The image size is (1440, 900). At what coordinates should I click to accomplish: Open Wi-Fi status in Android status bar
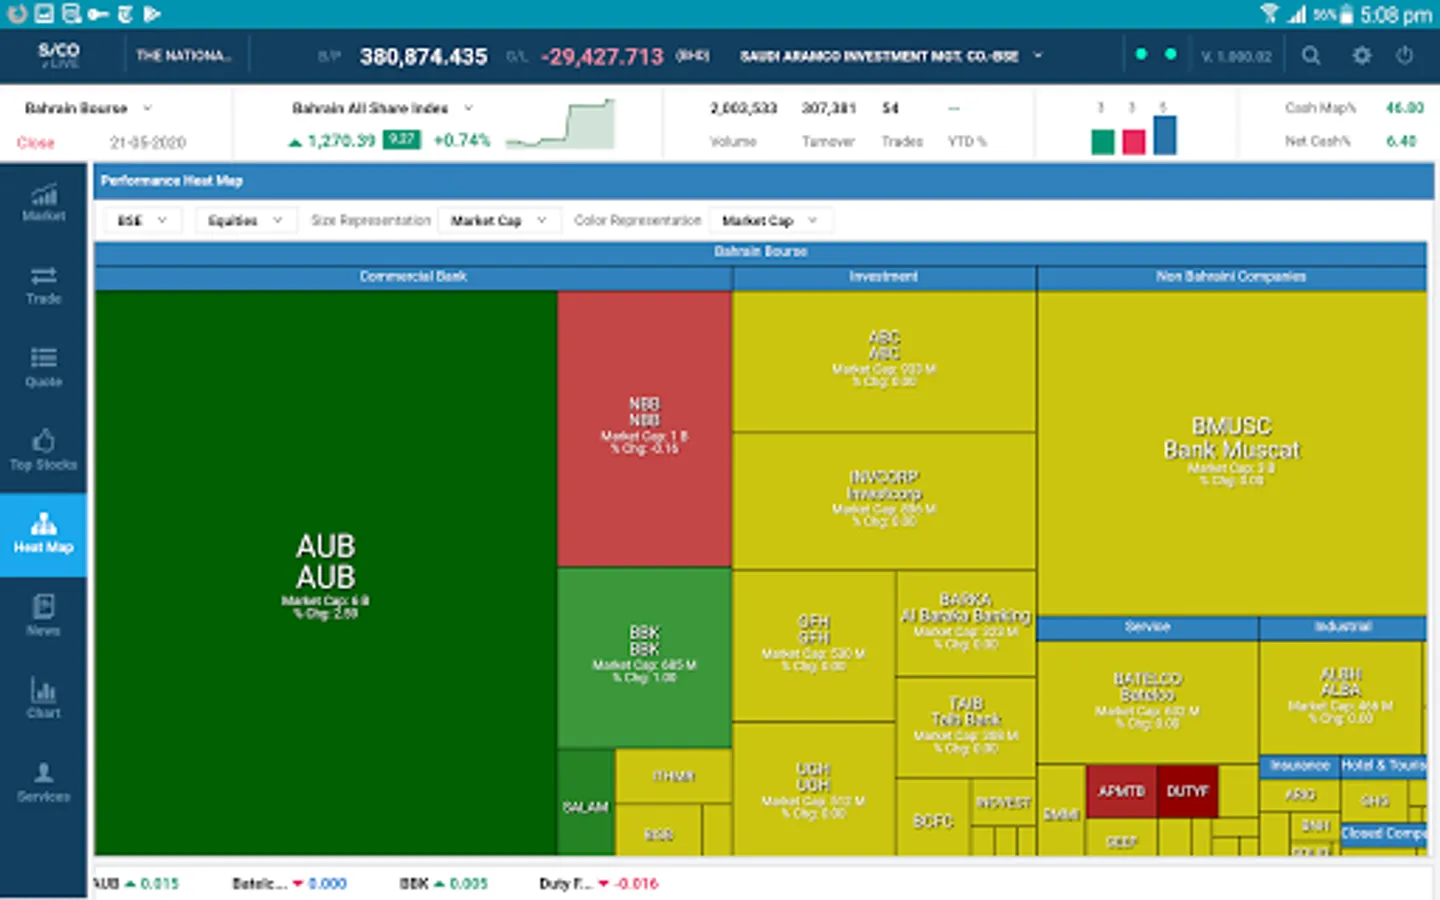(x=1269, y=14)
